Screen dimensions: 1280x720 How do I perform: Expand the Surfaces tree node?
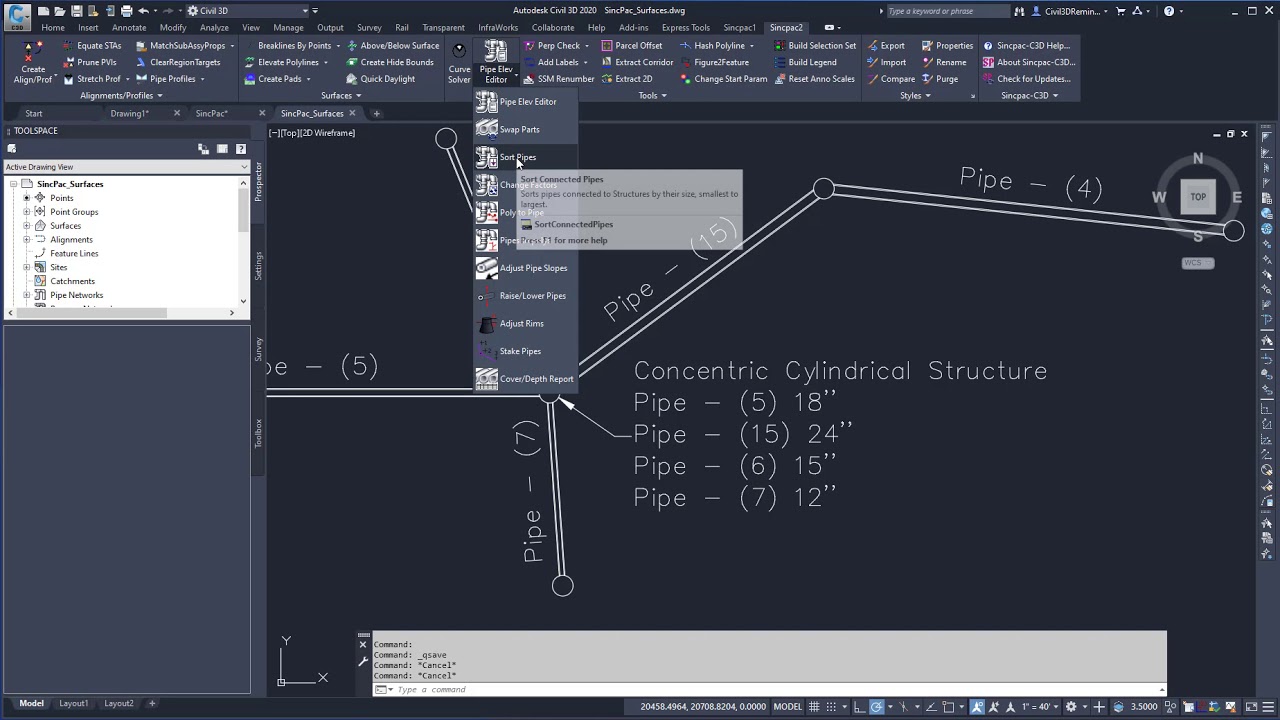point(27,226)
